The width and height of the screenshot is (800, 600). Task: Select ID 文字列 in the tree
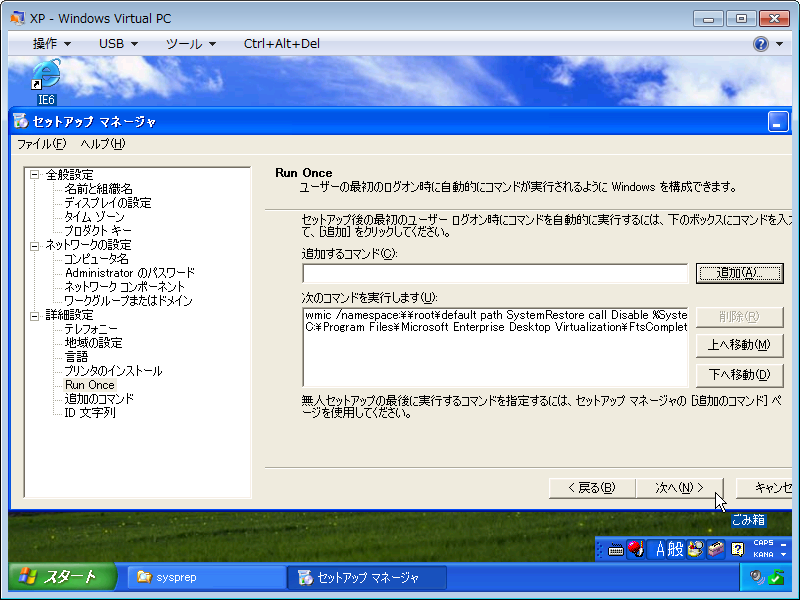(x=90, y=413)
